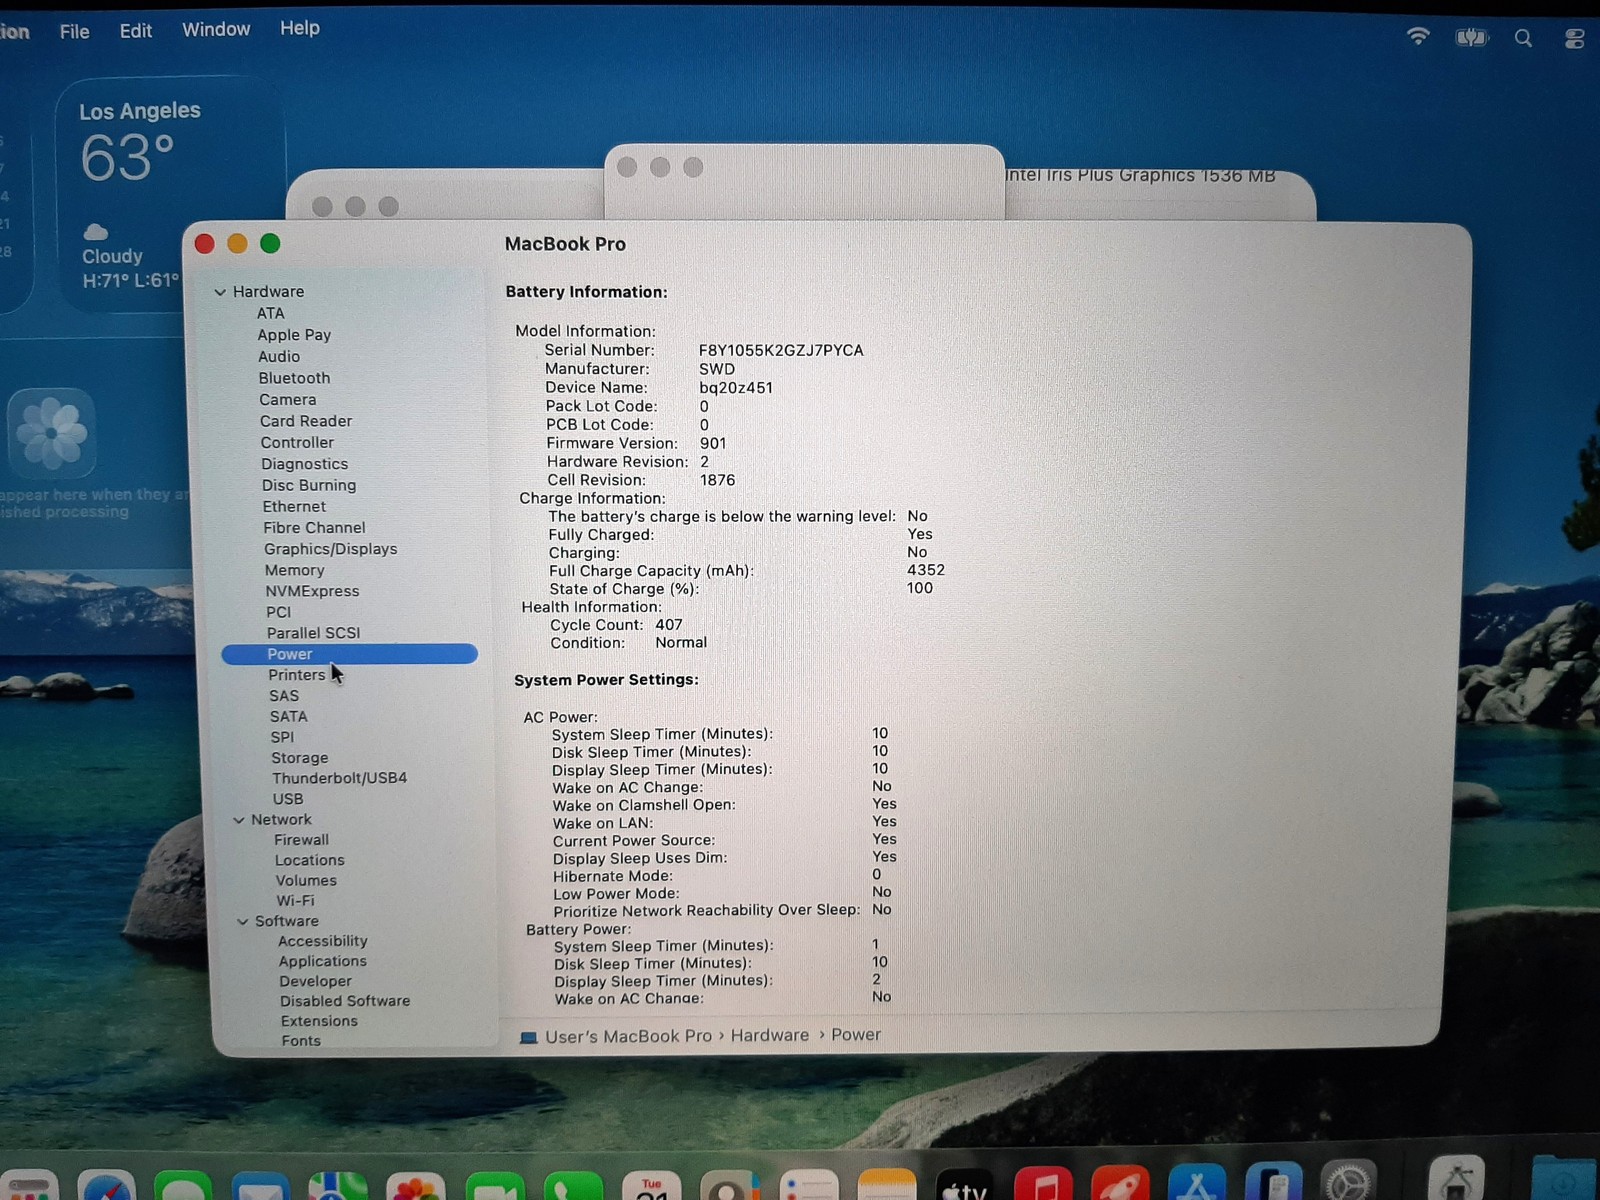The image size is (1600, 1200).
Task: Select Printers in the sidebar
Action: click(x=297, y=675)
